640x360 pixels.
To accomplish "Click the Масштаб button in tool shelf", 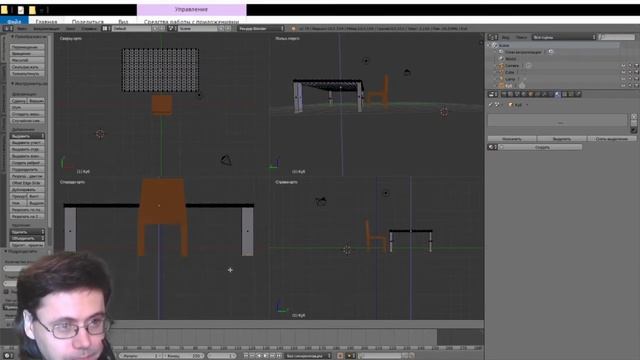I will (27, 60).
